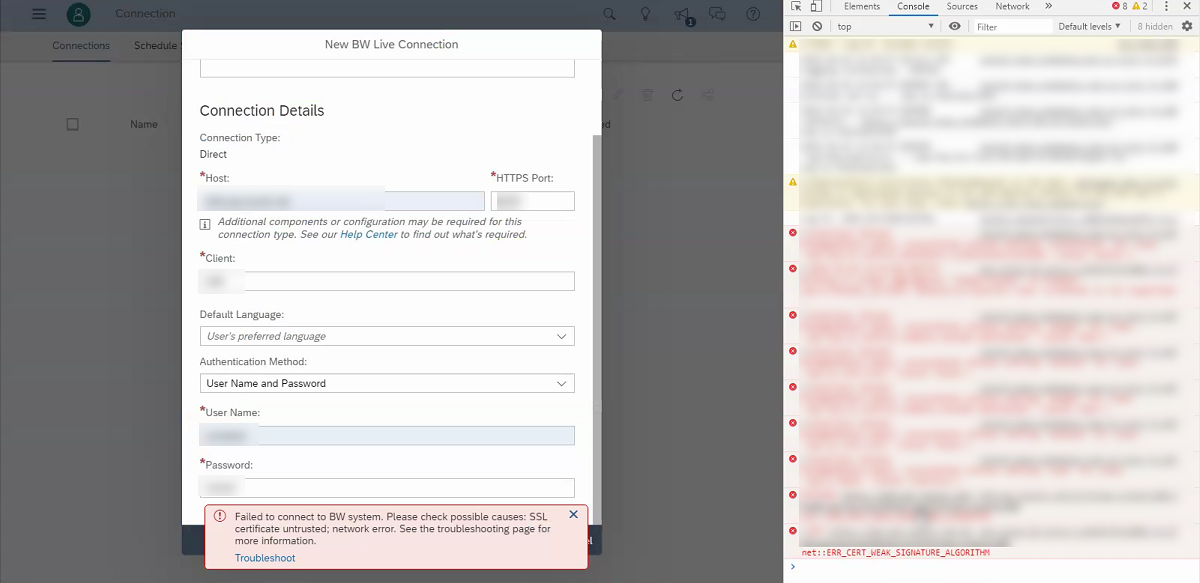
Task: Open console settings gear icon
Action: click(1187, 26)
